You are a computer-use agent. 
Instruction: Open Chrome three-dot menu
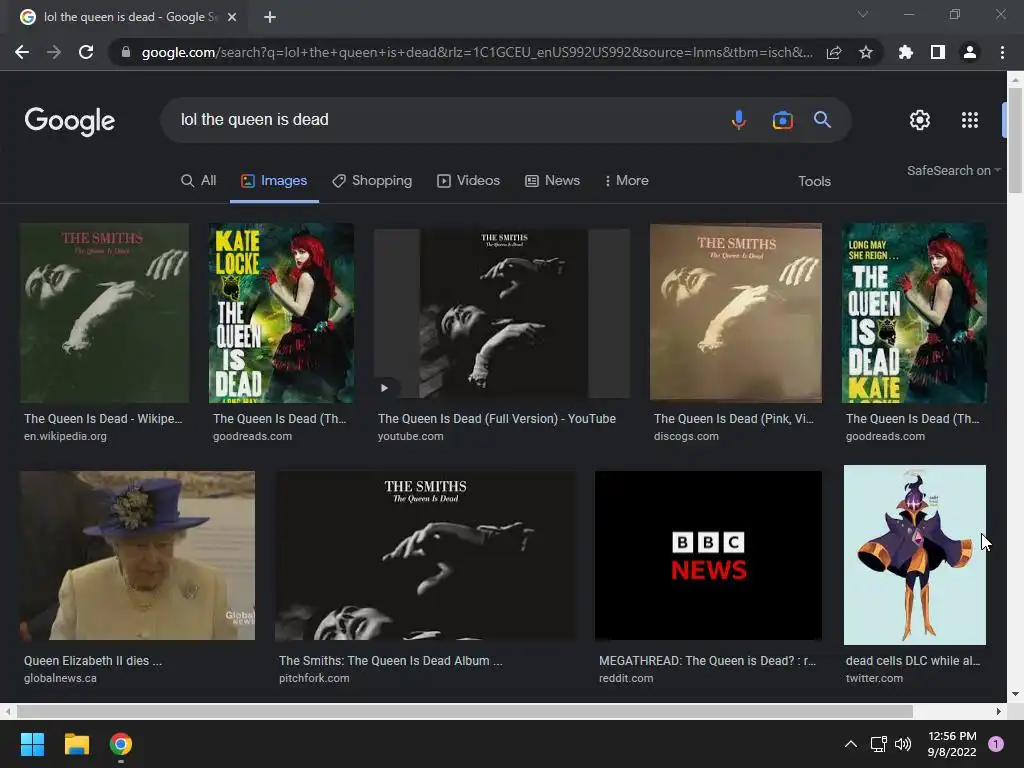pos(1002,52)
